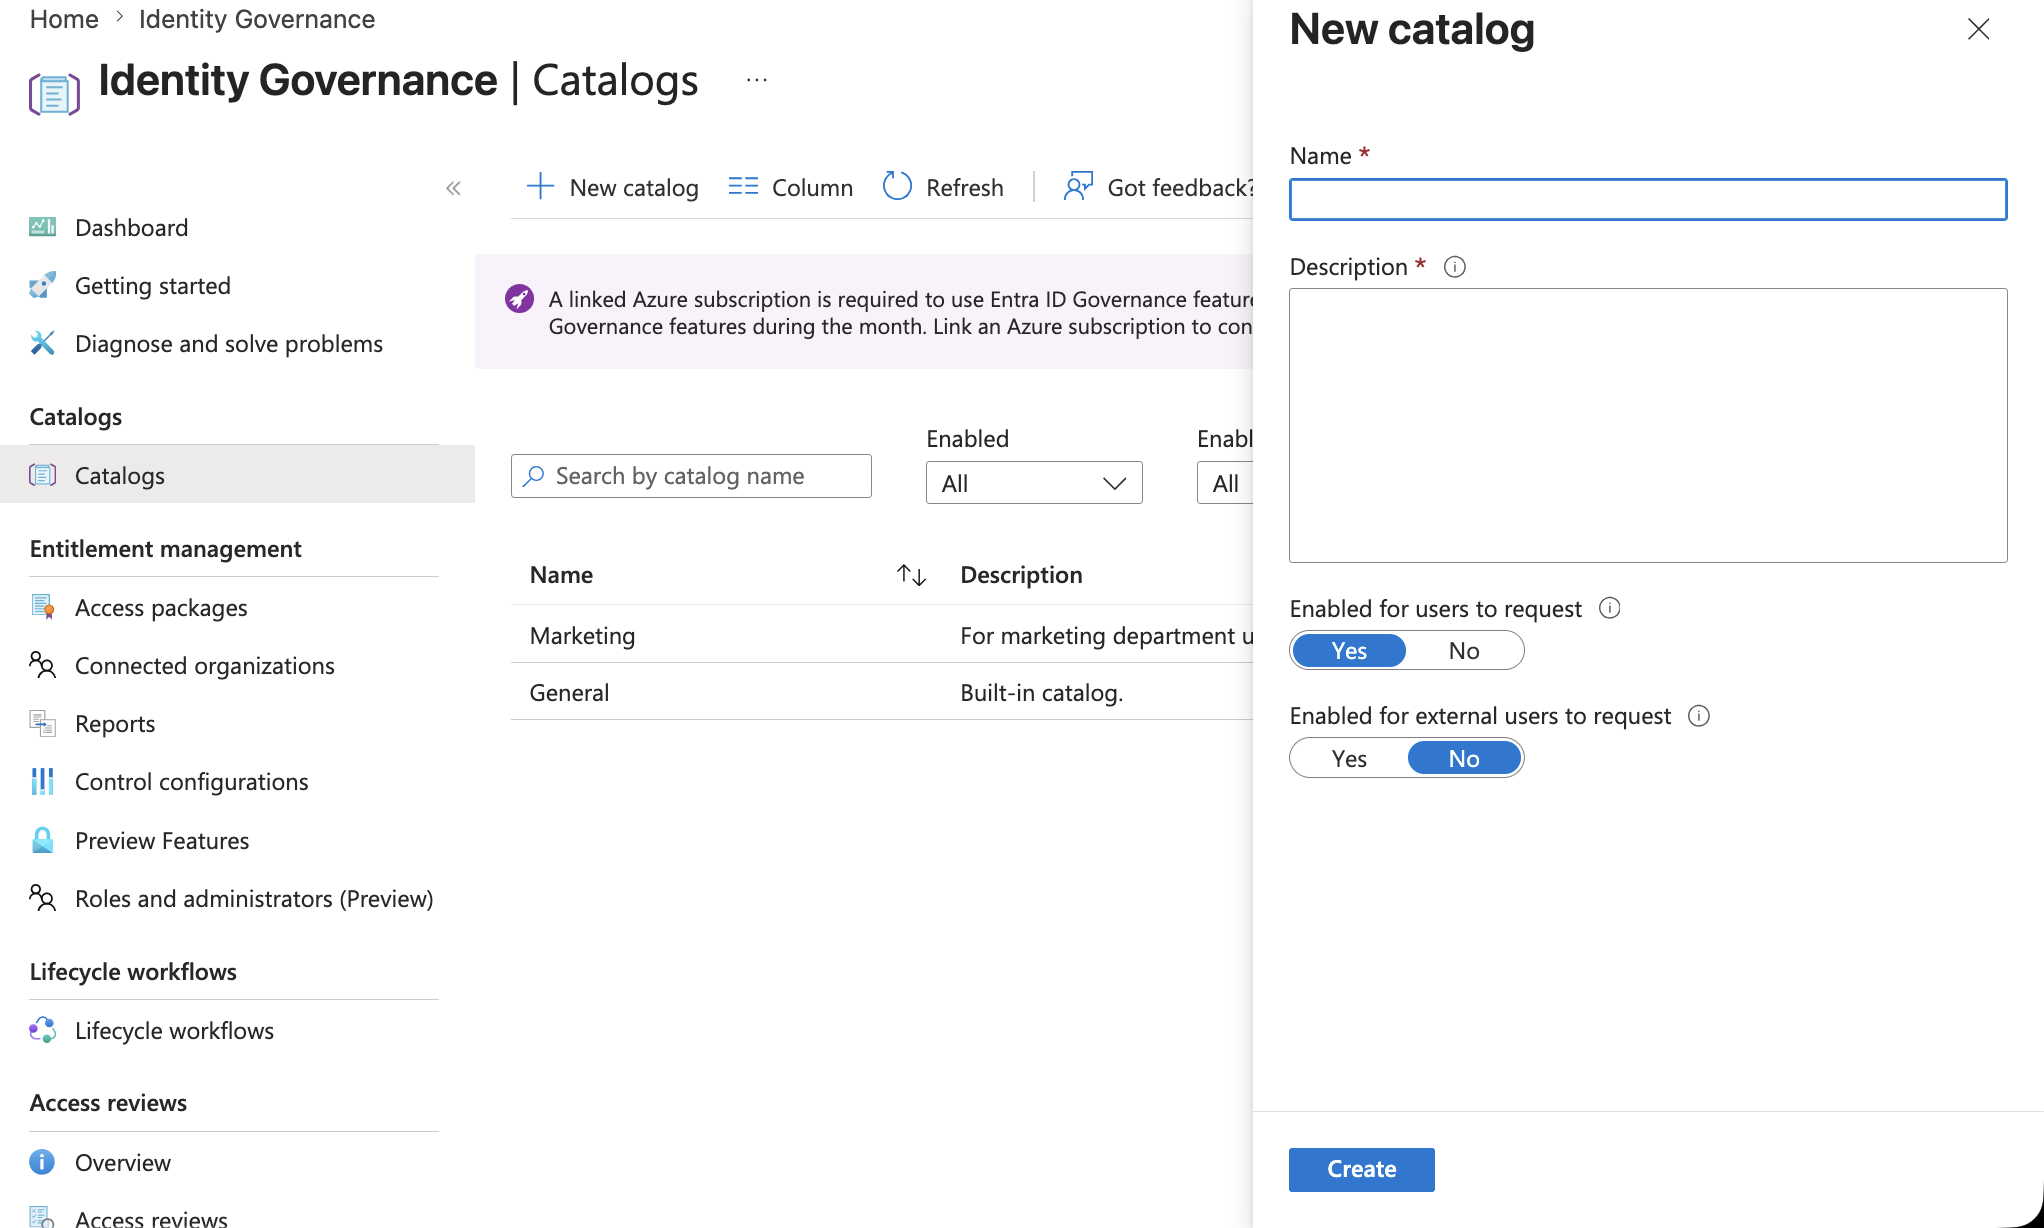Click the Catalogs sidebar icon
The height and width of the screenshot is (1228, 2044).
pos(42,475)
